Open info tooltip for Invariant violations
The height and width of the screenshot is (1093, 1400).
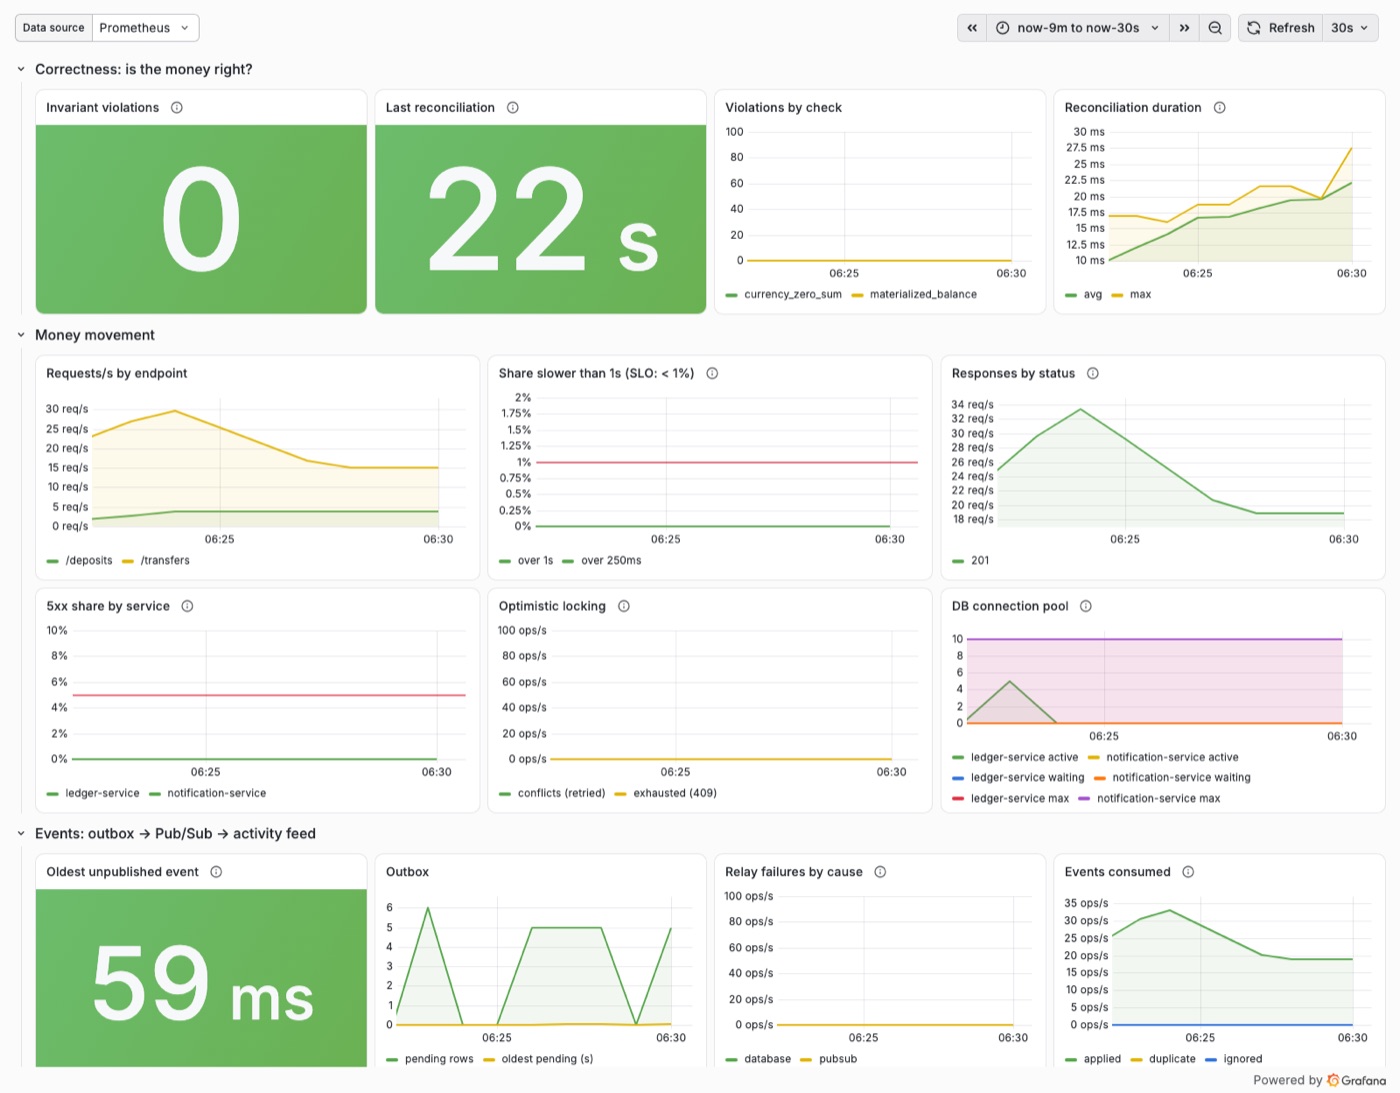tap(177, 108)
